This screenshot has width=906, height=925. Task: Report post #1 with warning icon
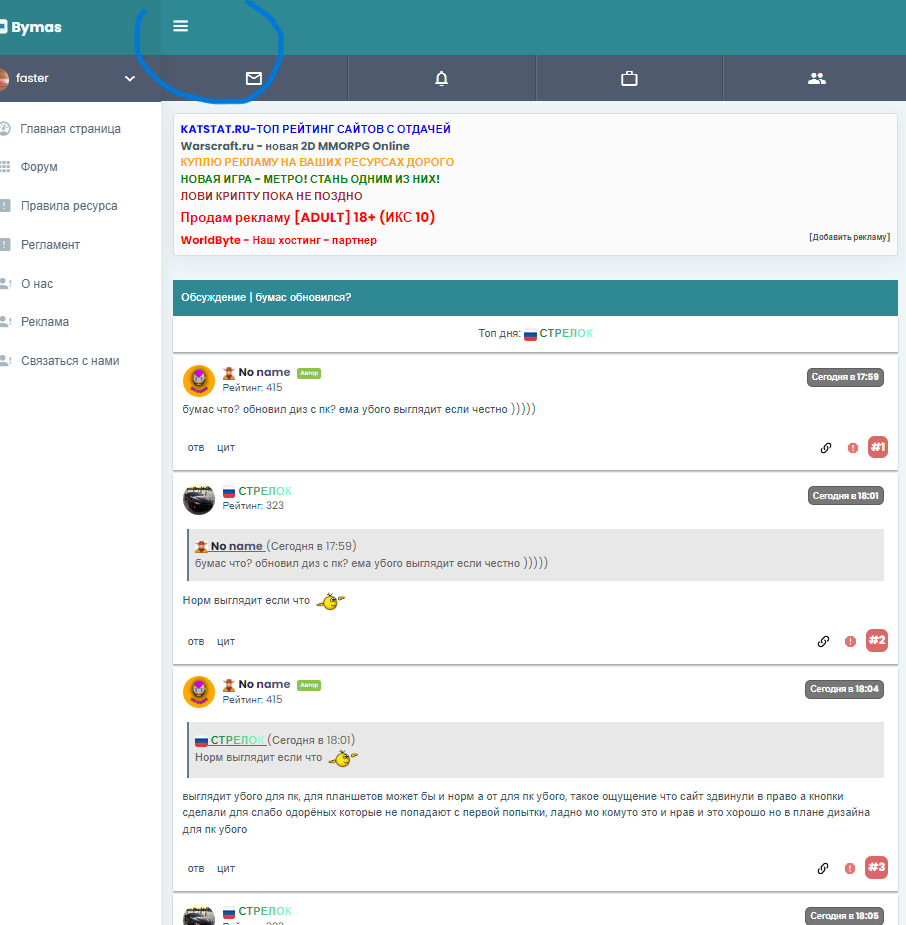point(852,448)
